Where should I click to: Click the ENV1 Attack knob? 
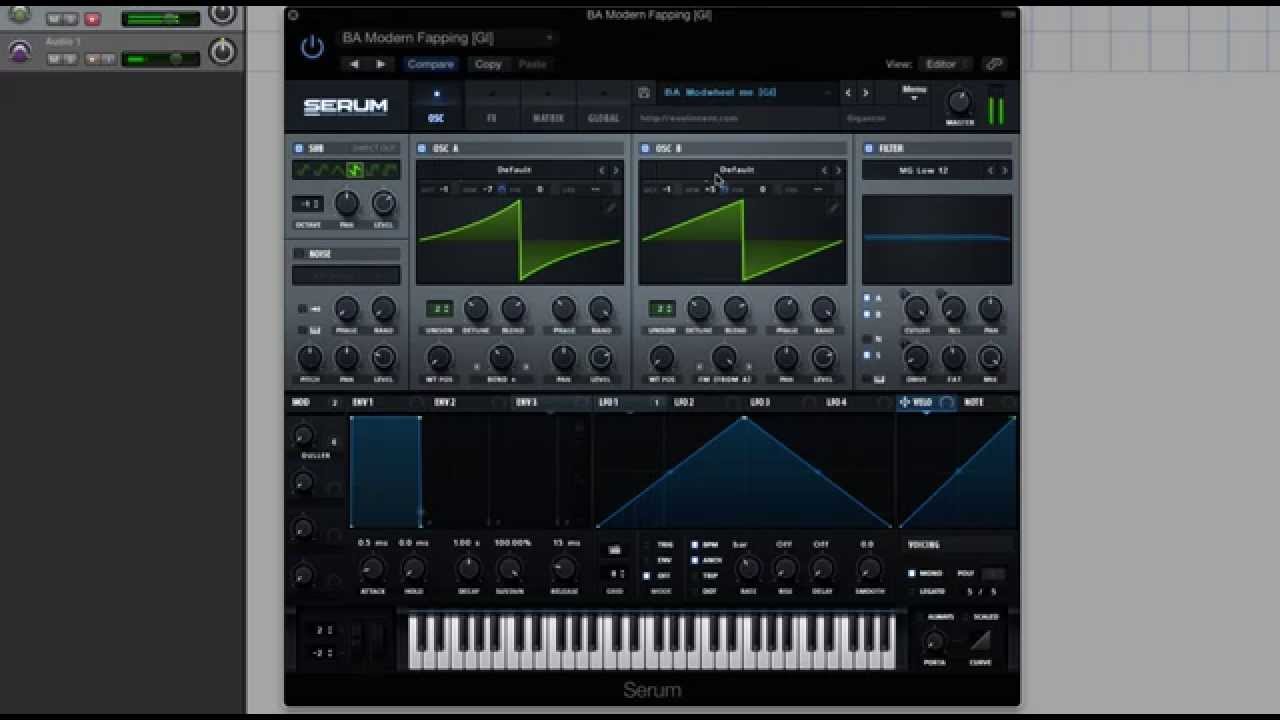click(372, 569)
